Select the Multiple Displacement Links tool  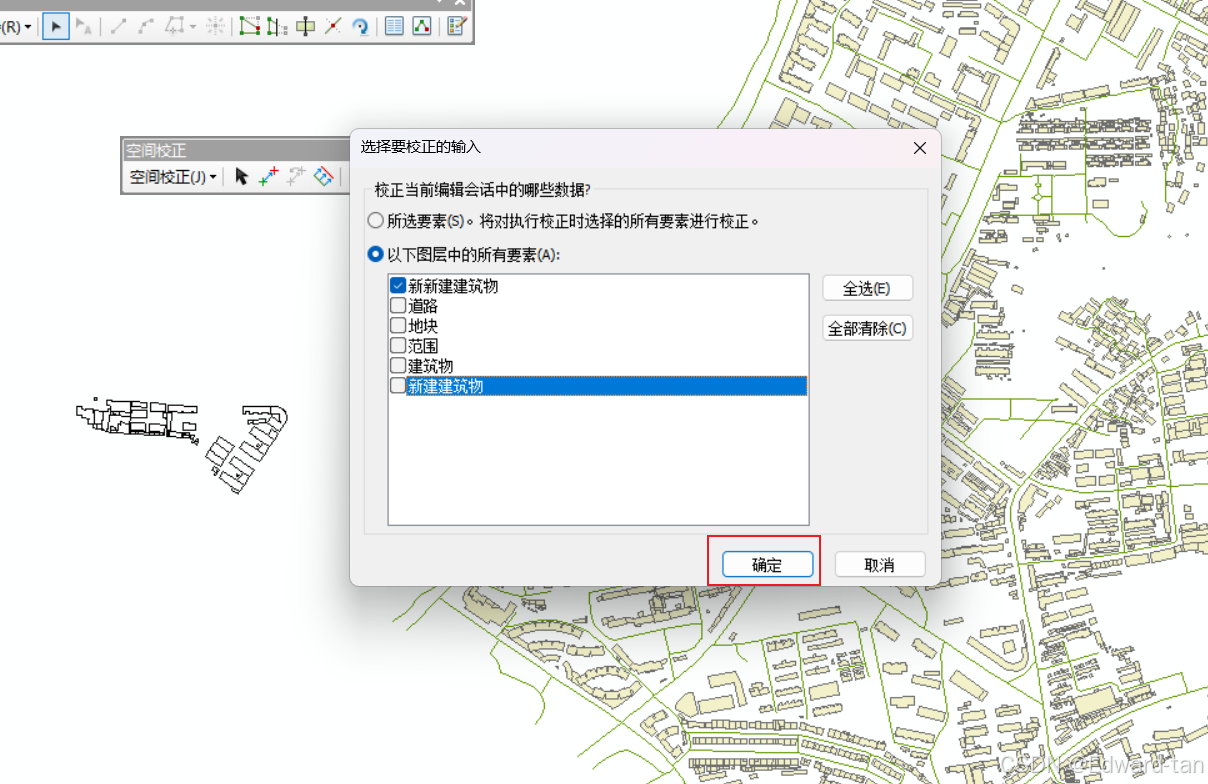pos(323,176)
